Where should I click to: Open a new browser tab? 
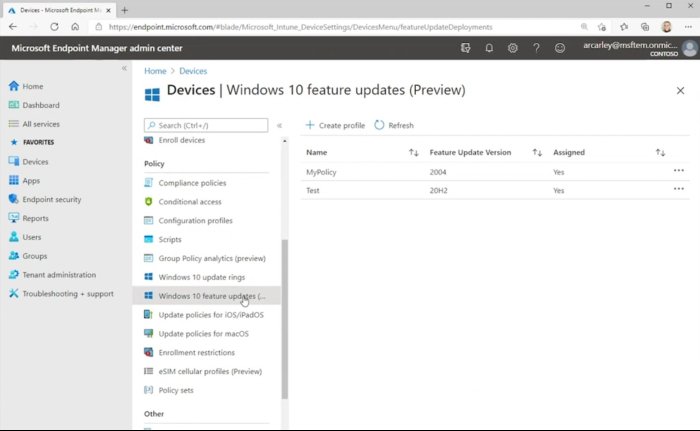tap(125, 10)
